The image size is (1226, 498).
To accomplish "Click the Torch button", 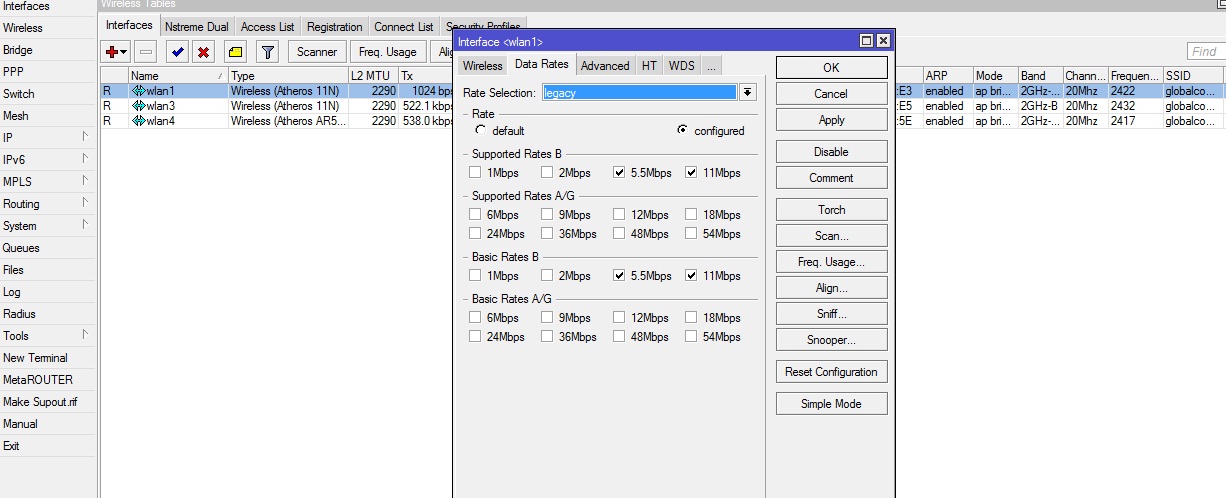I will click(x=831, y=210).
